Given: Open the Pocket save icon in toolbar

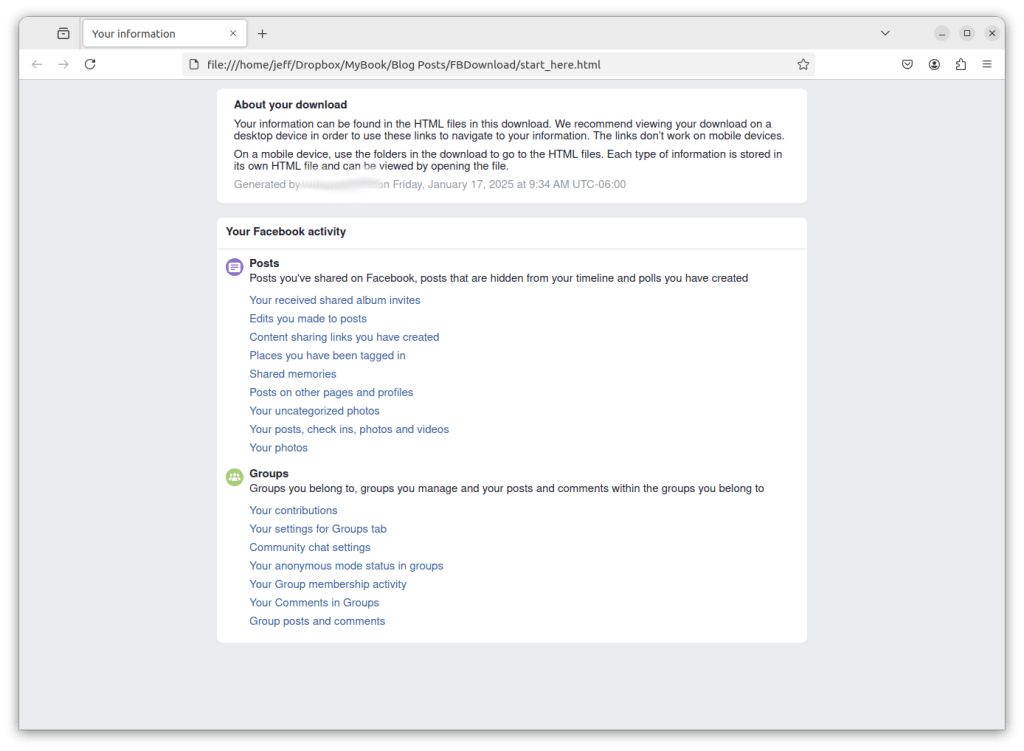Looking at the screenshot, I should [907, 64].
